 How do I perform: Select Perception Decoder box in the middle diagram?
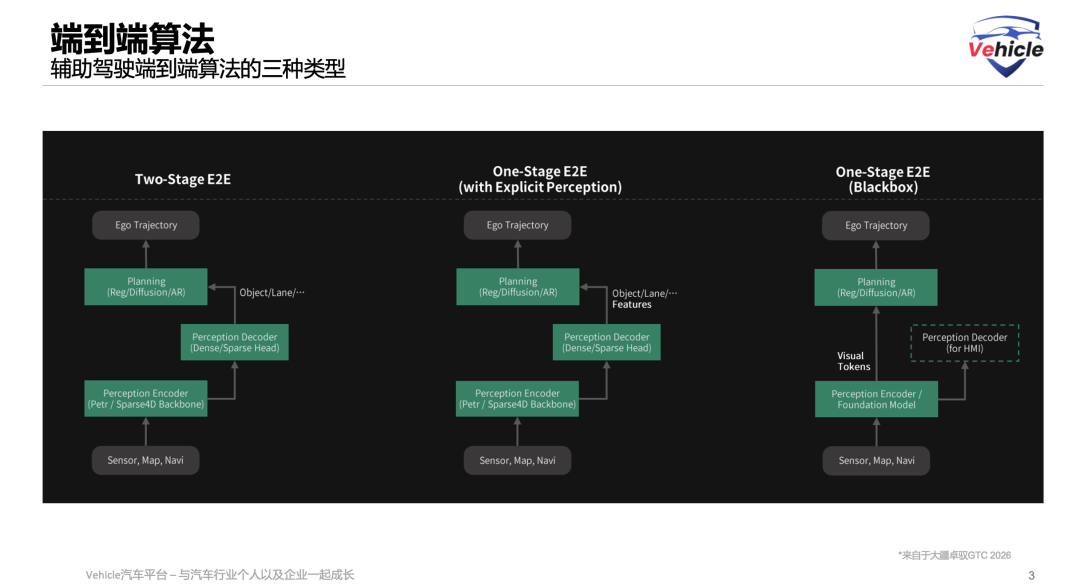pos(606,343)
